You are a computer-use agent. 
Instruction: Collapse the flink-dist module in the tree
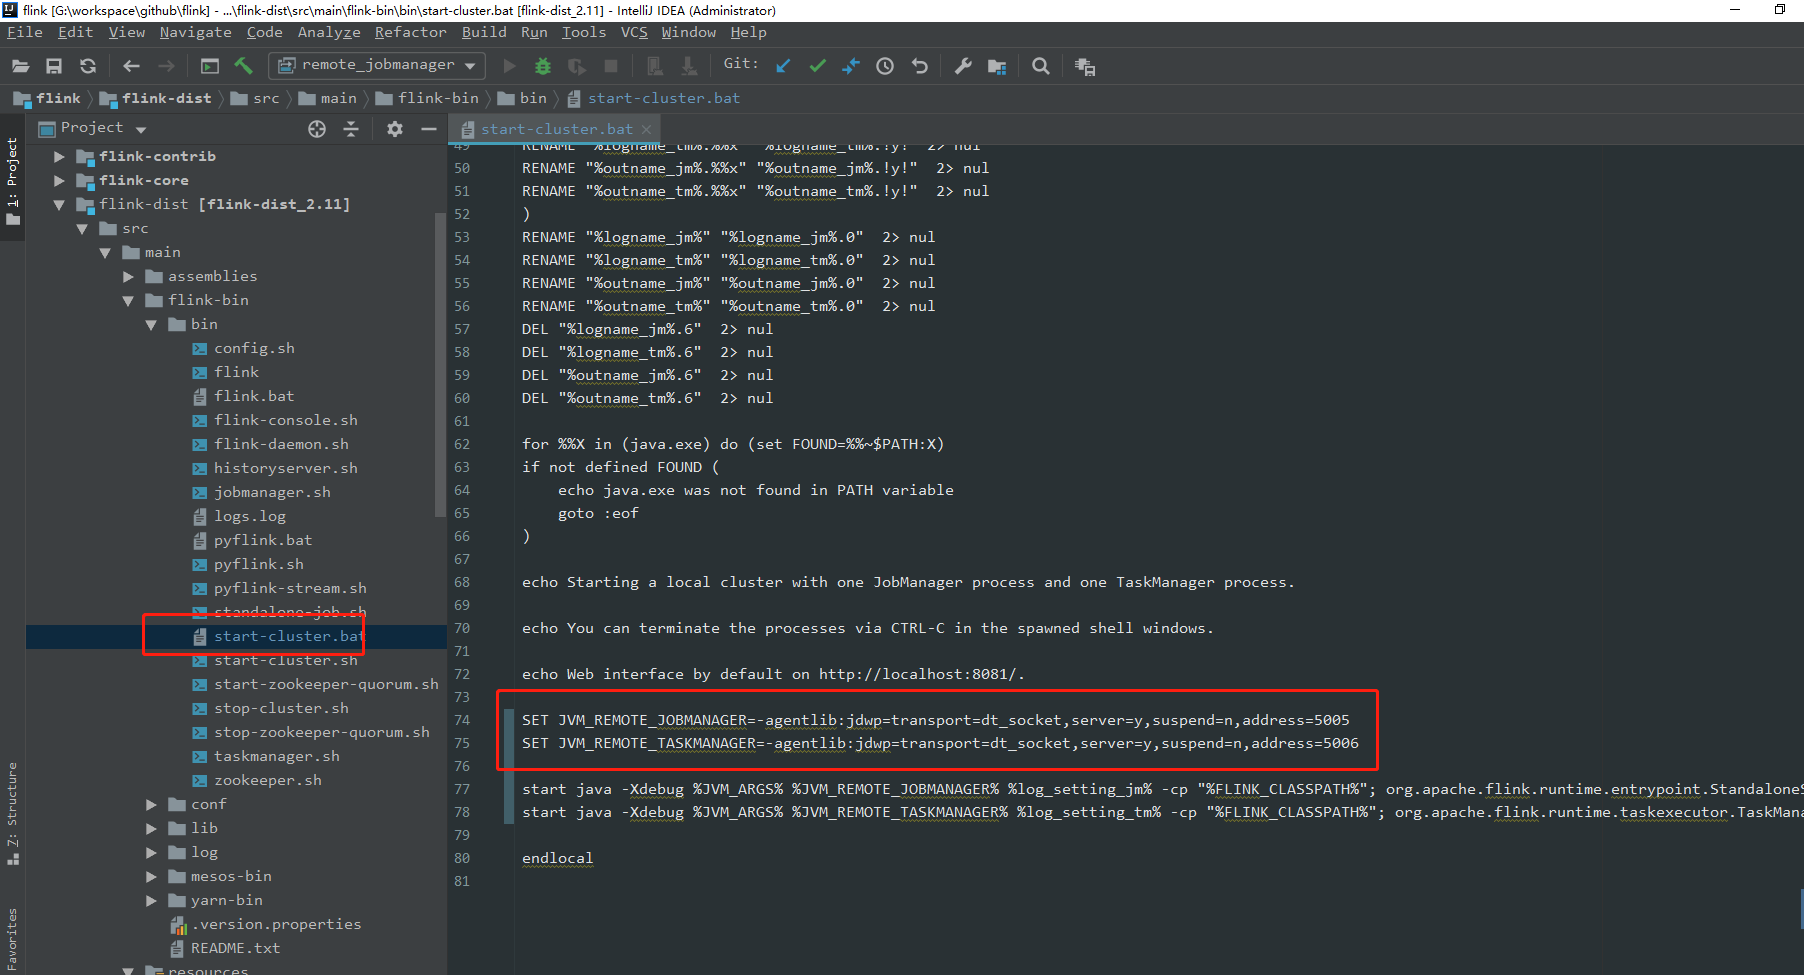point(59,204)
